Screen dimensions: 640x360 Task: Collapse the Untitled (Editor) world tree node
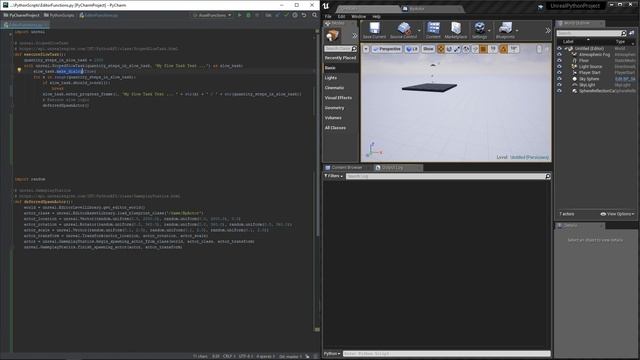tap(566, 49)
